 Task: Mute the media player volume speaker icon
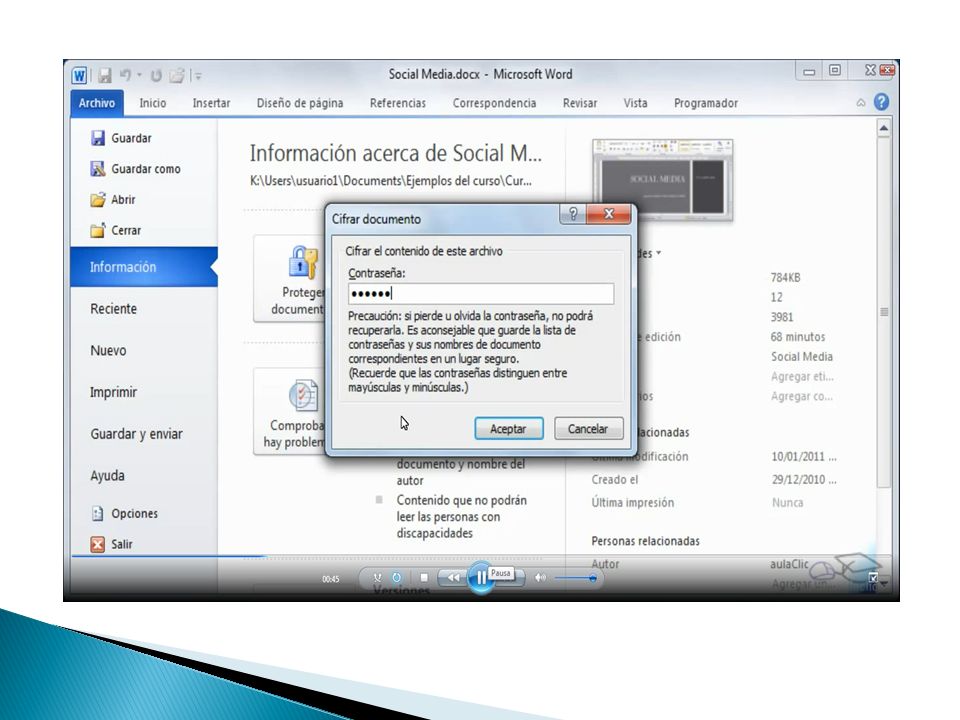pos(540,577)
